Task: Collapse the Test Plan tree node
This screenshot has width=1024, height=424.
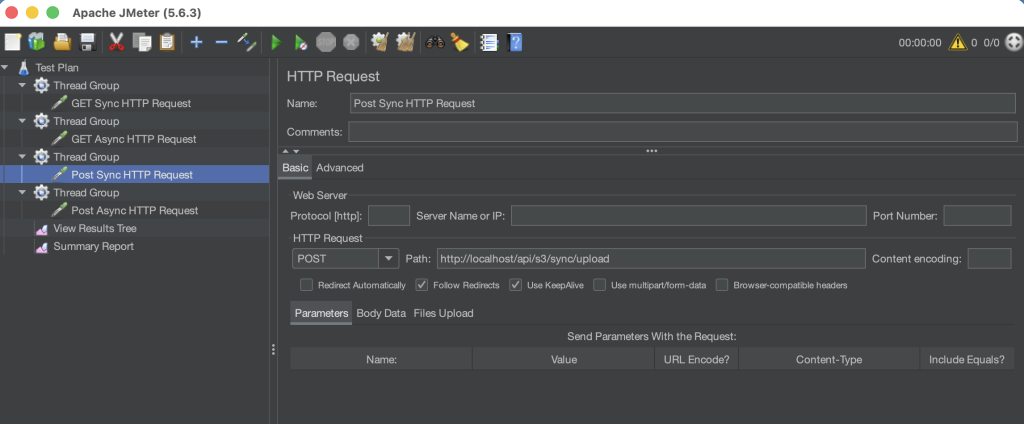Action: point(6,67)
